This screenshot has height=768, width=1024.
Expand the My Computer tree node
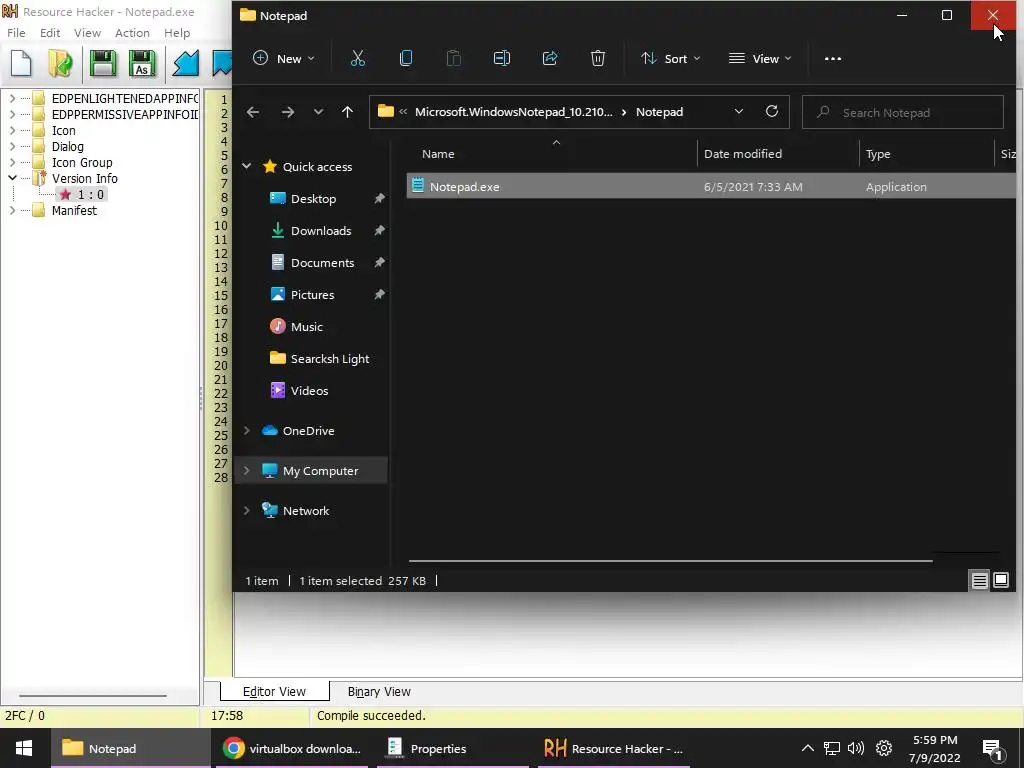[x=247, y=470]
